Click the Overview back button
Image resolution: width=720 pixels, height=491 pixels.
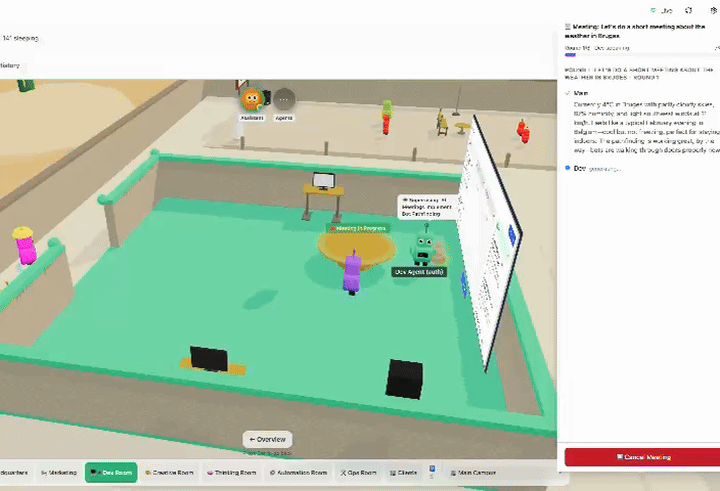[267, 439]
